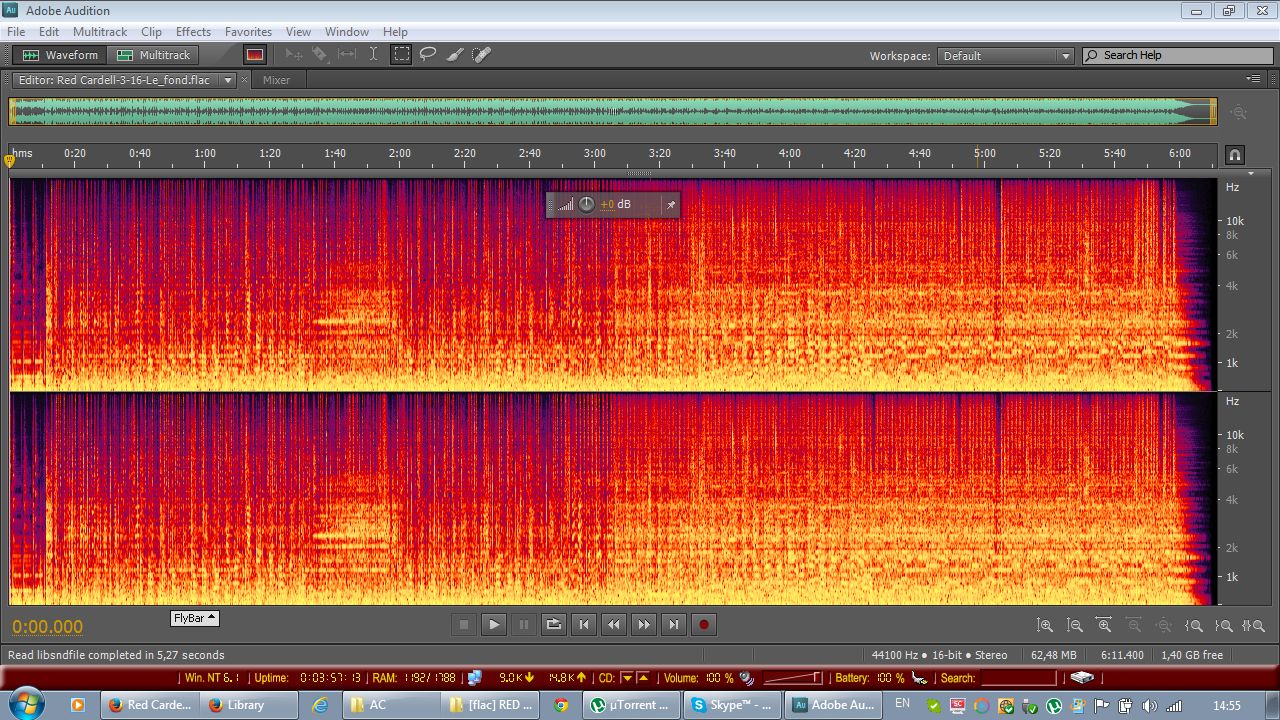The width and height of the screenshot is (1280, 720).
Task: Zoom out full on both axes
Action: (1164, 626)
